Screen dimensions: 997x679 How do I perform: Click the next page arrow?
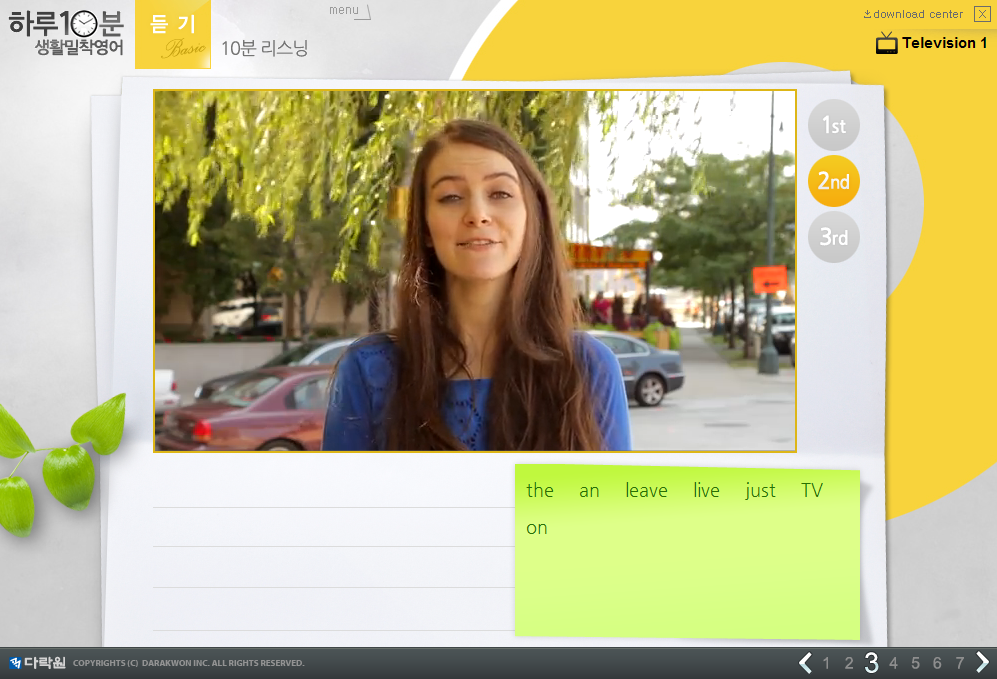[x=982, y=663]
